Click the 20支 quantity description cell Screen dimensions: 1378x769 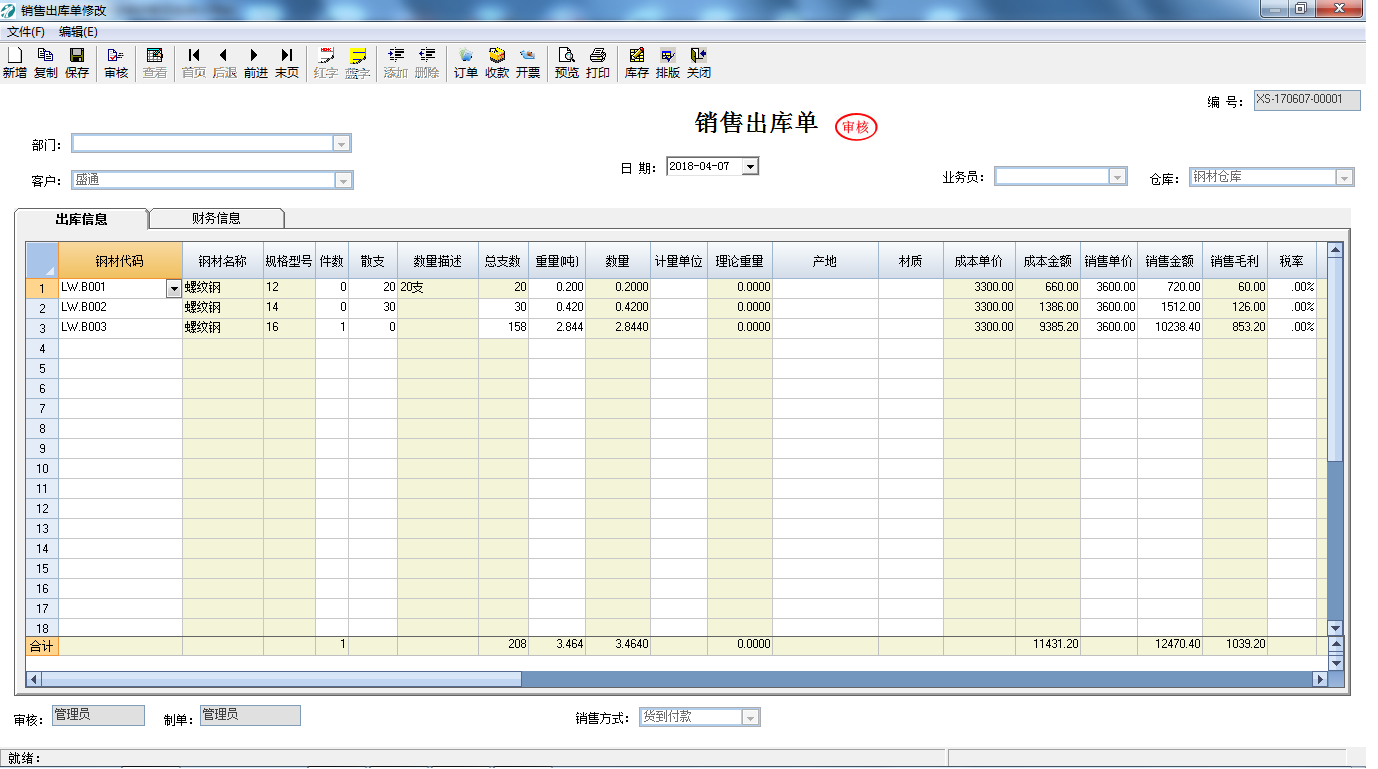[438, 288]
